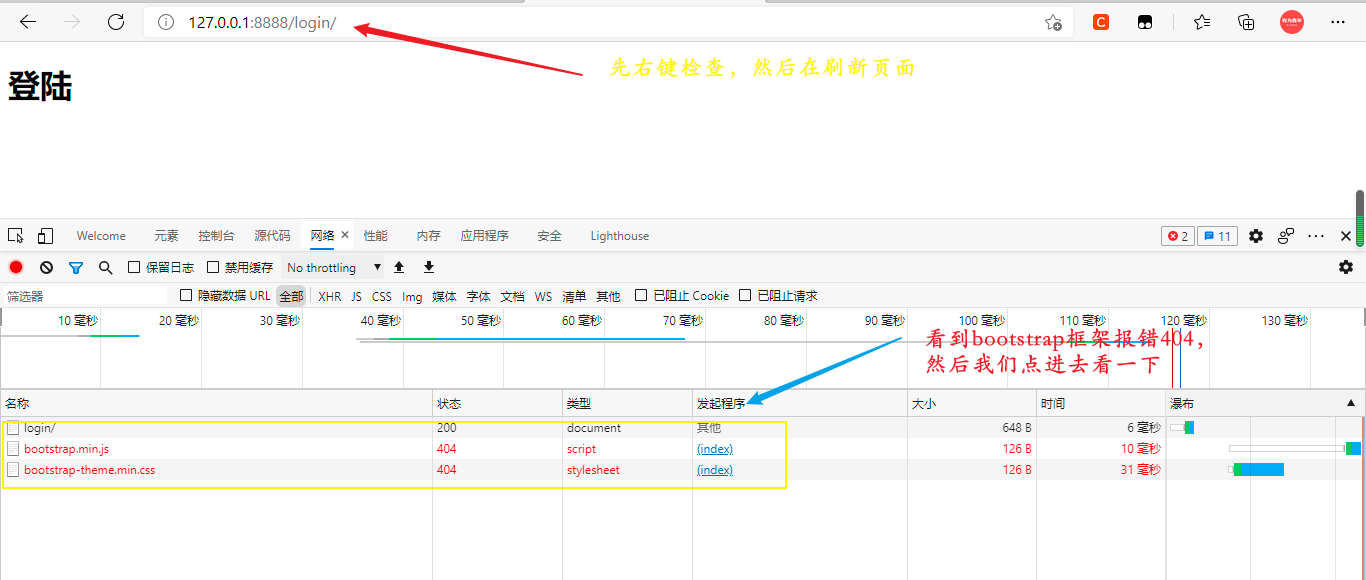Screen dimensions: 1366x580
Task: Toggle device emulation mode
Action: point(45,236)
